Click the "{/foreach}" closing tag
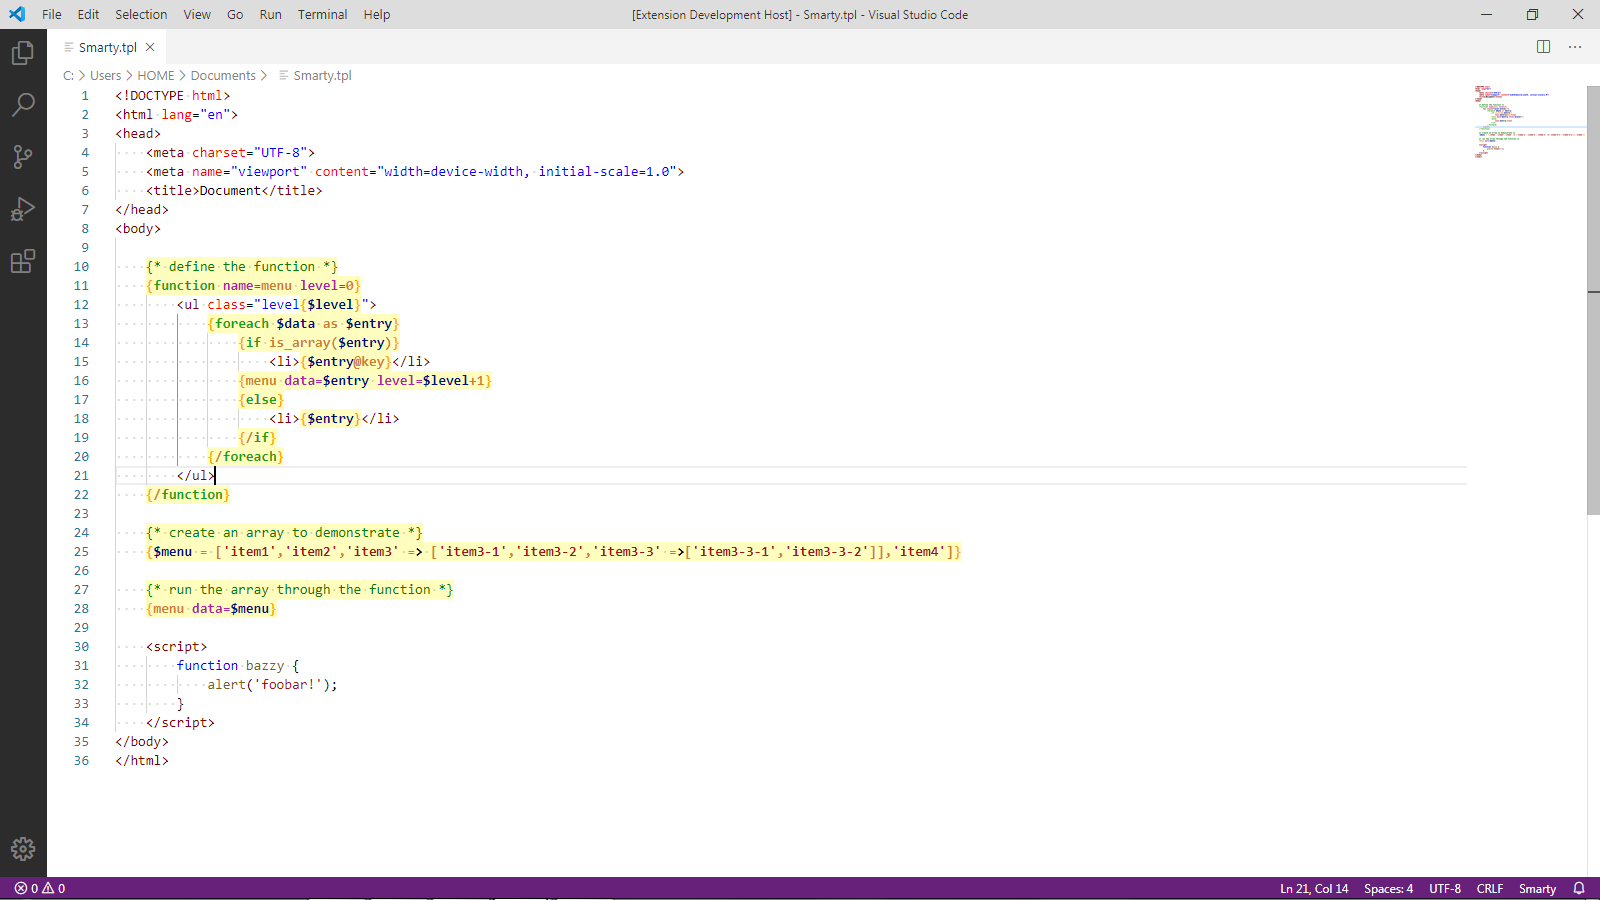The height and width of the screenshot is (900, 1600). (x=246, y=456)
